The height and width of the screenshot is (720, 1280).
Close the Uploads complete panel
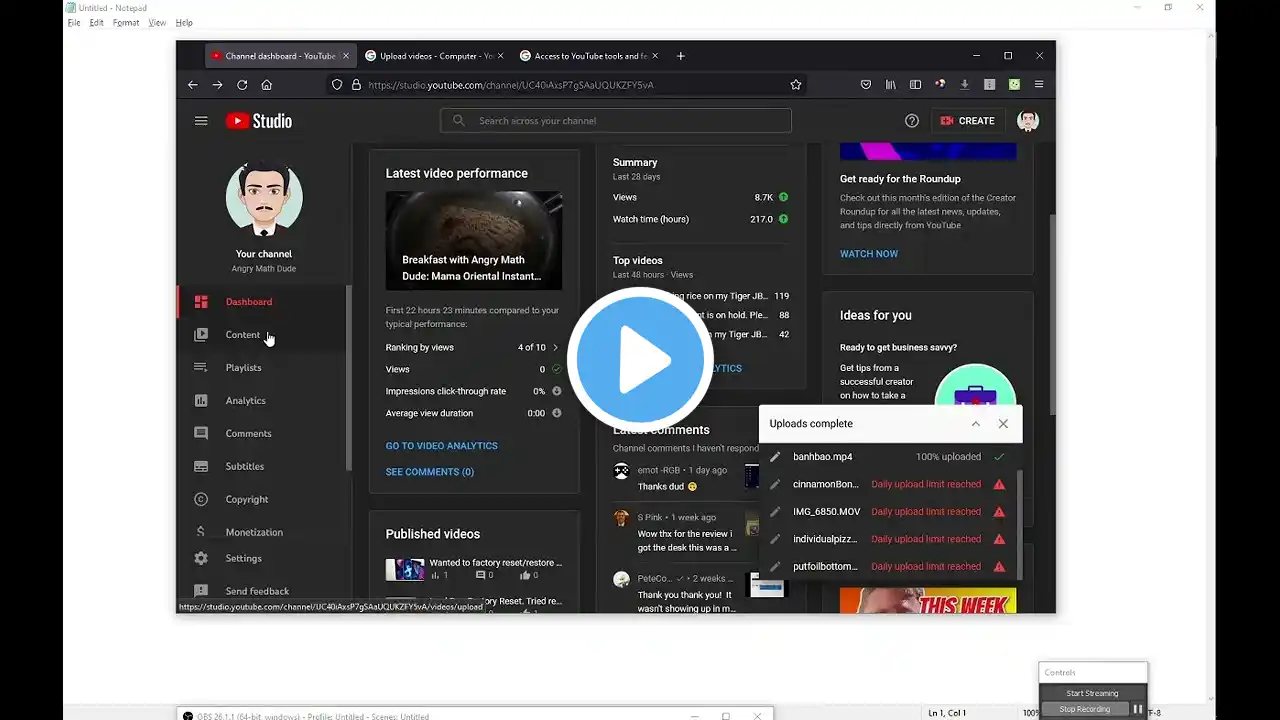[1003, 424]
